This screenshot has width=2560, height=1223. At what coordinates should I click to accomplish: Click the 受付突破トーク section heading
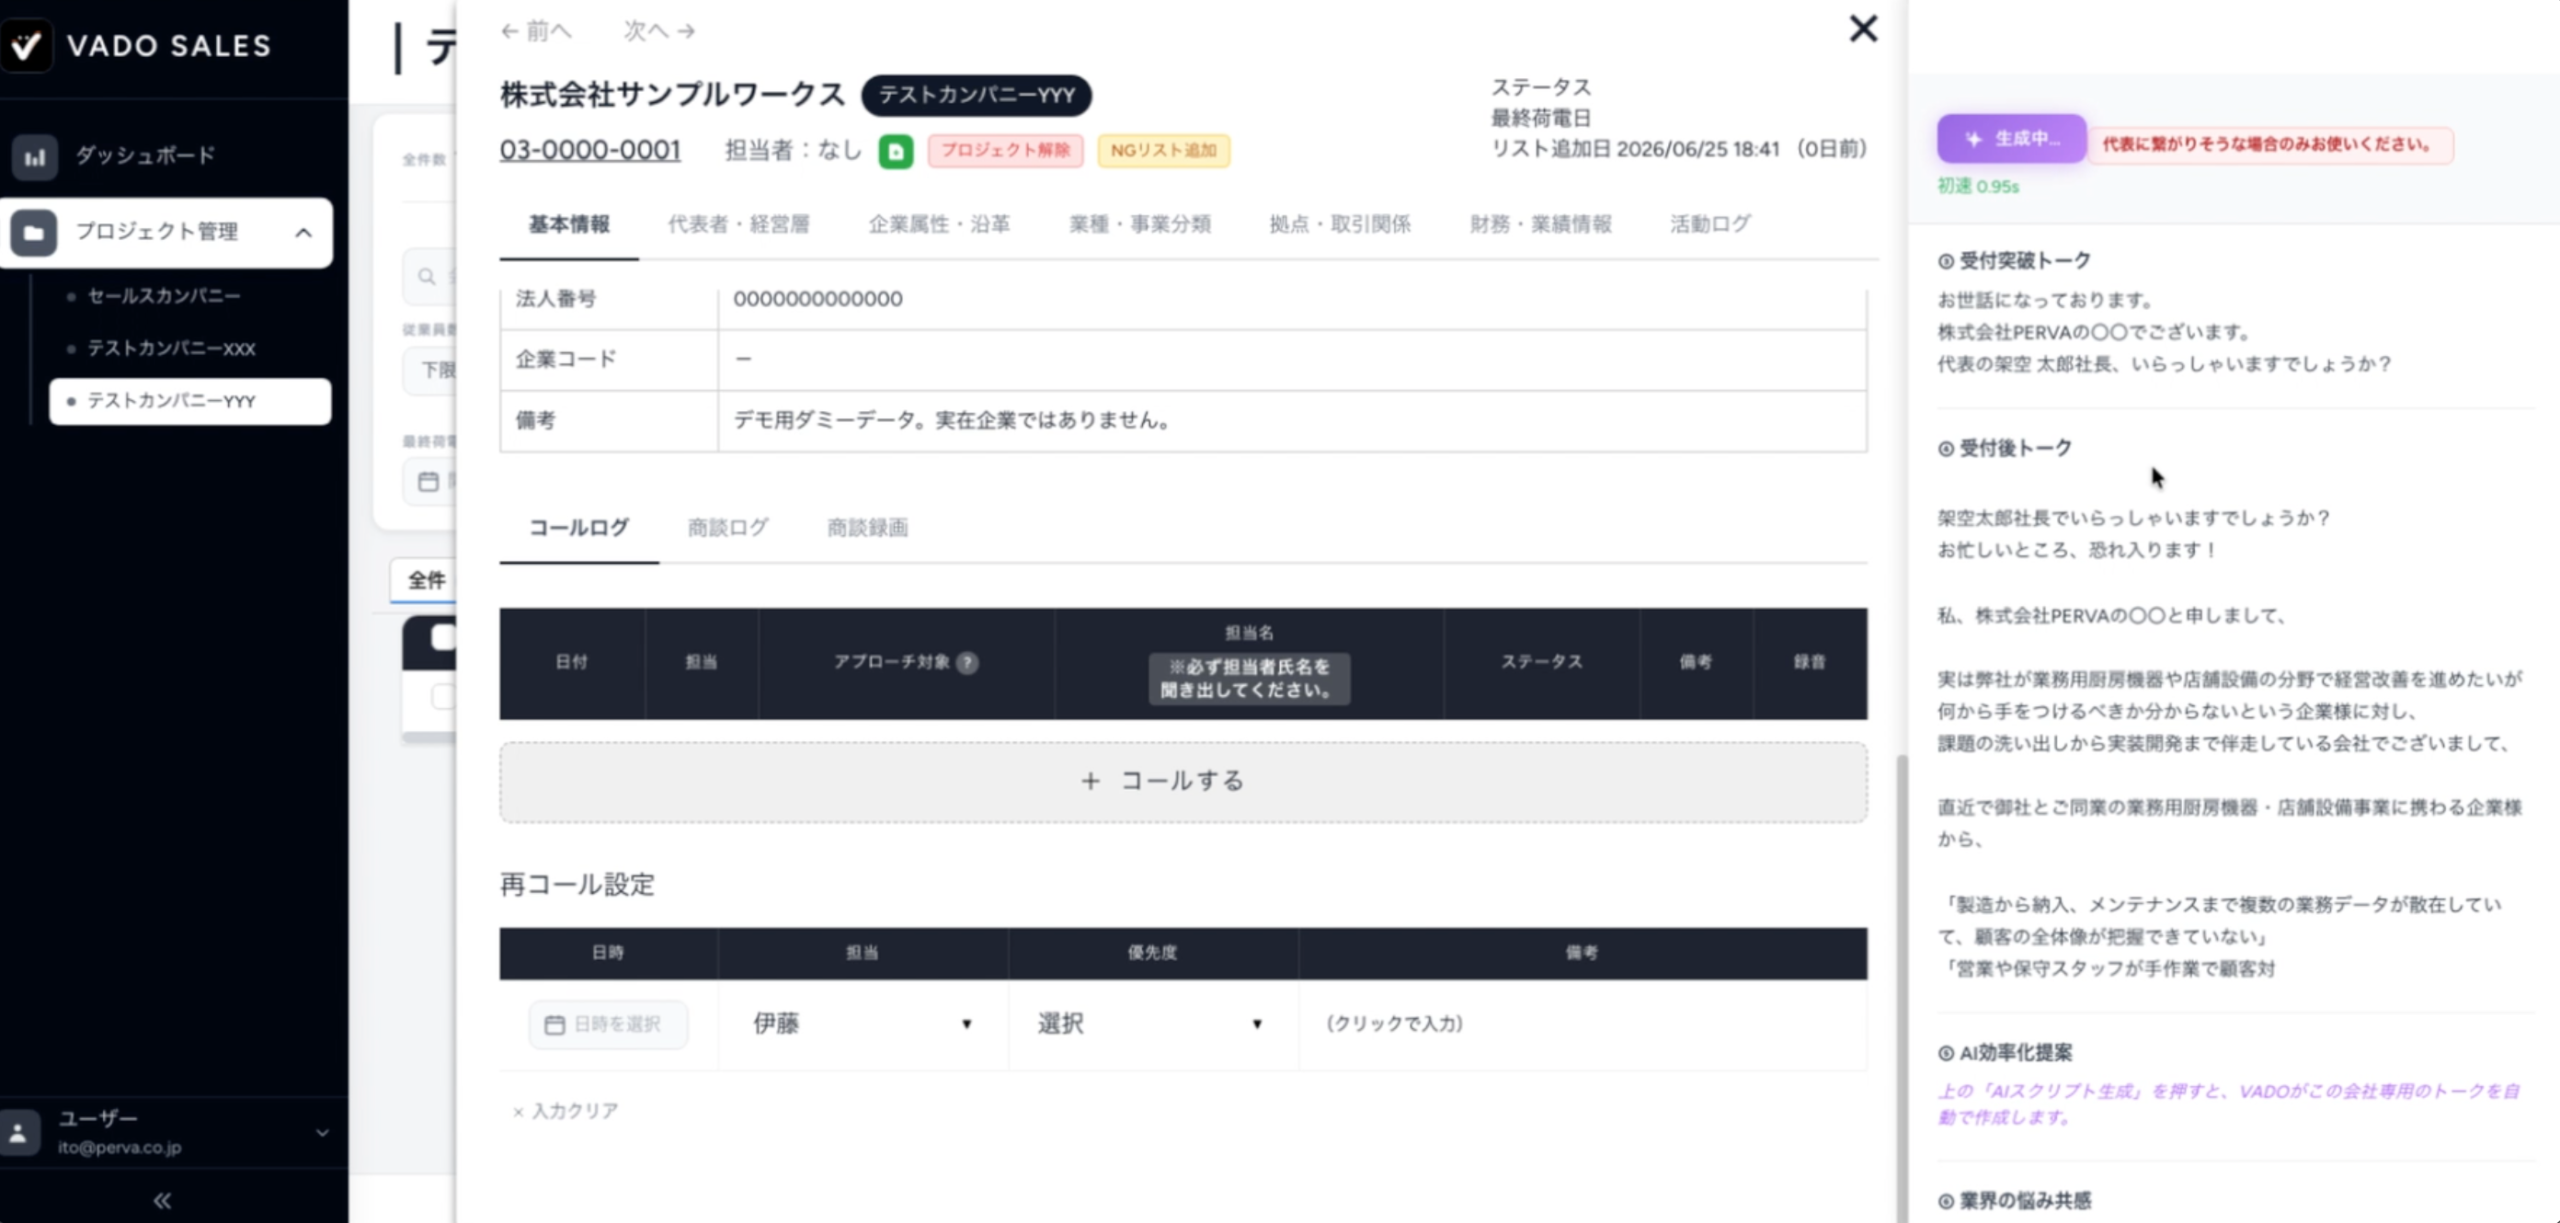point(2014,261)
